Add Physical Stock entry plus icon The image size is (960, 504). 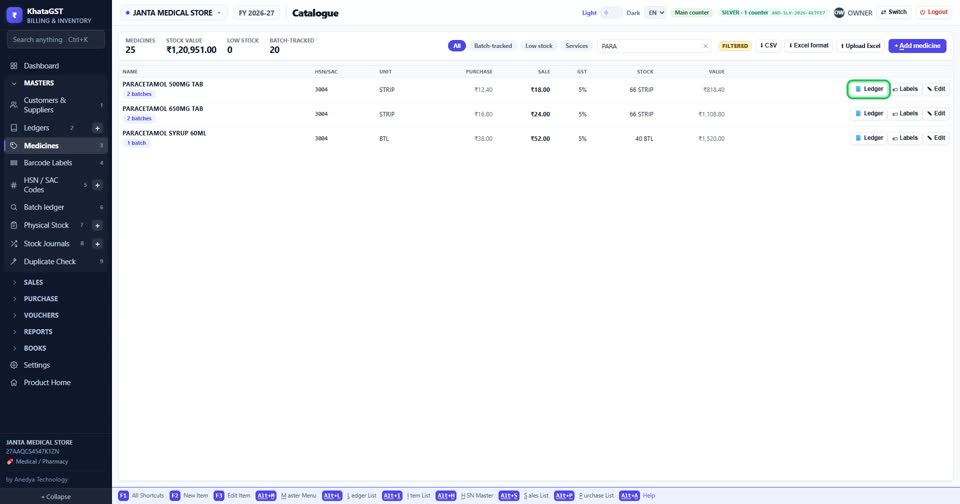(x=97, y=225)
